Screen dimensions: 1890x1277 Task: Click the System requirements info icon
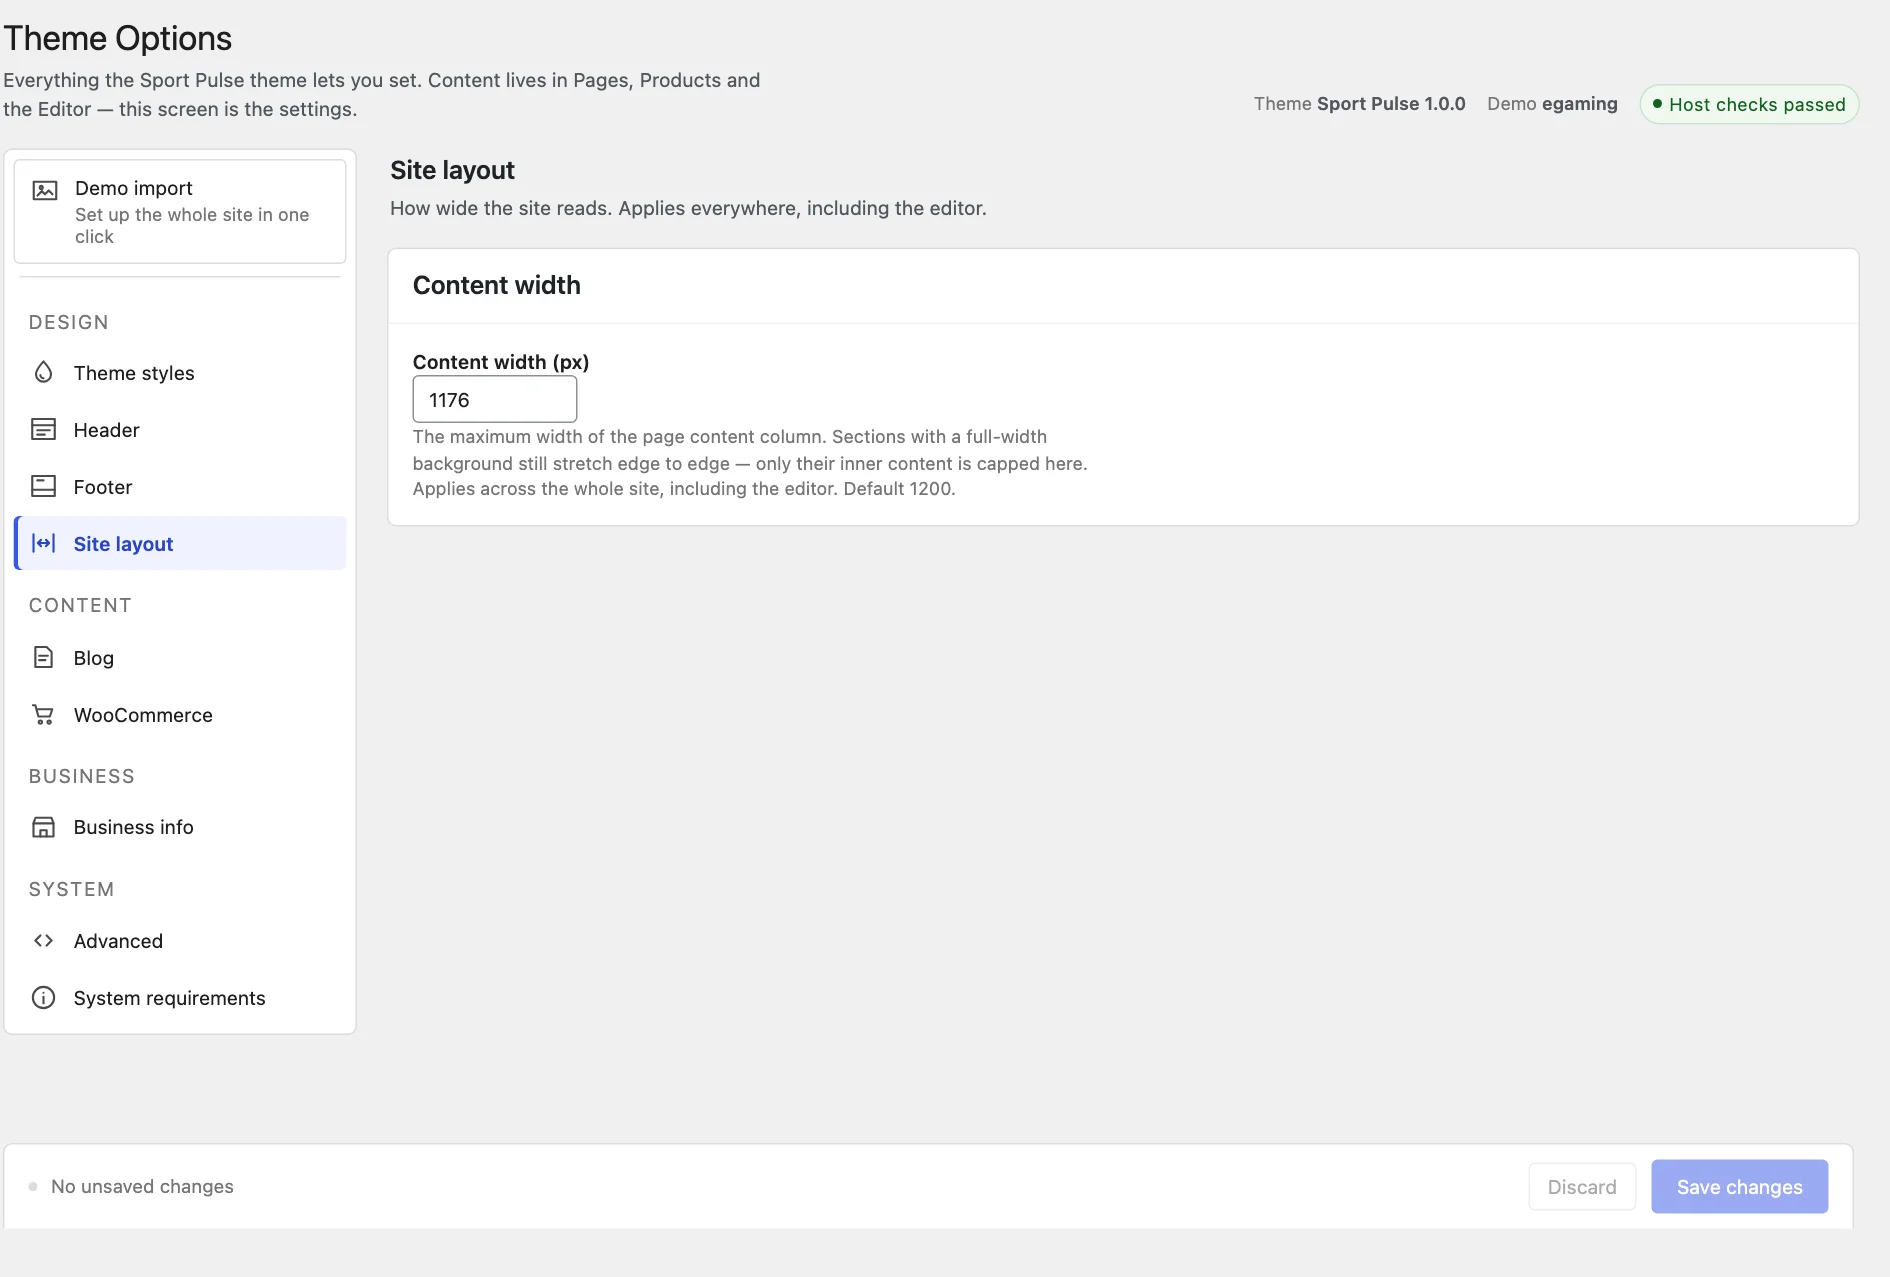point(43,998)
